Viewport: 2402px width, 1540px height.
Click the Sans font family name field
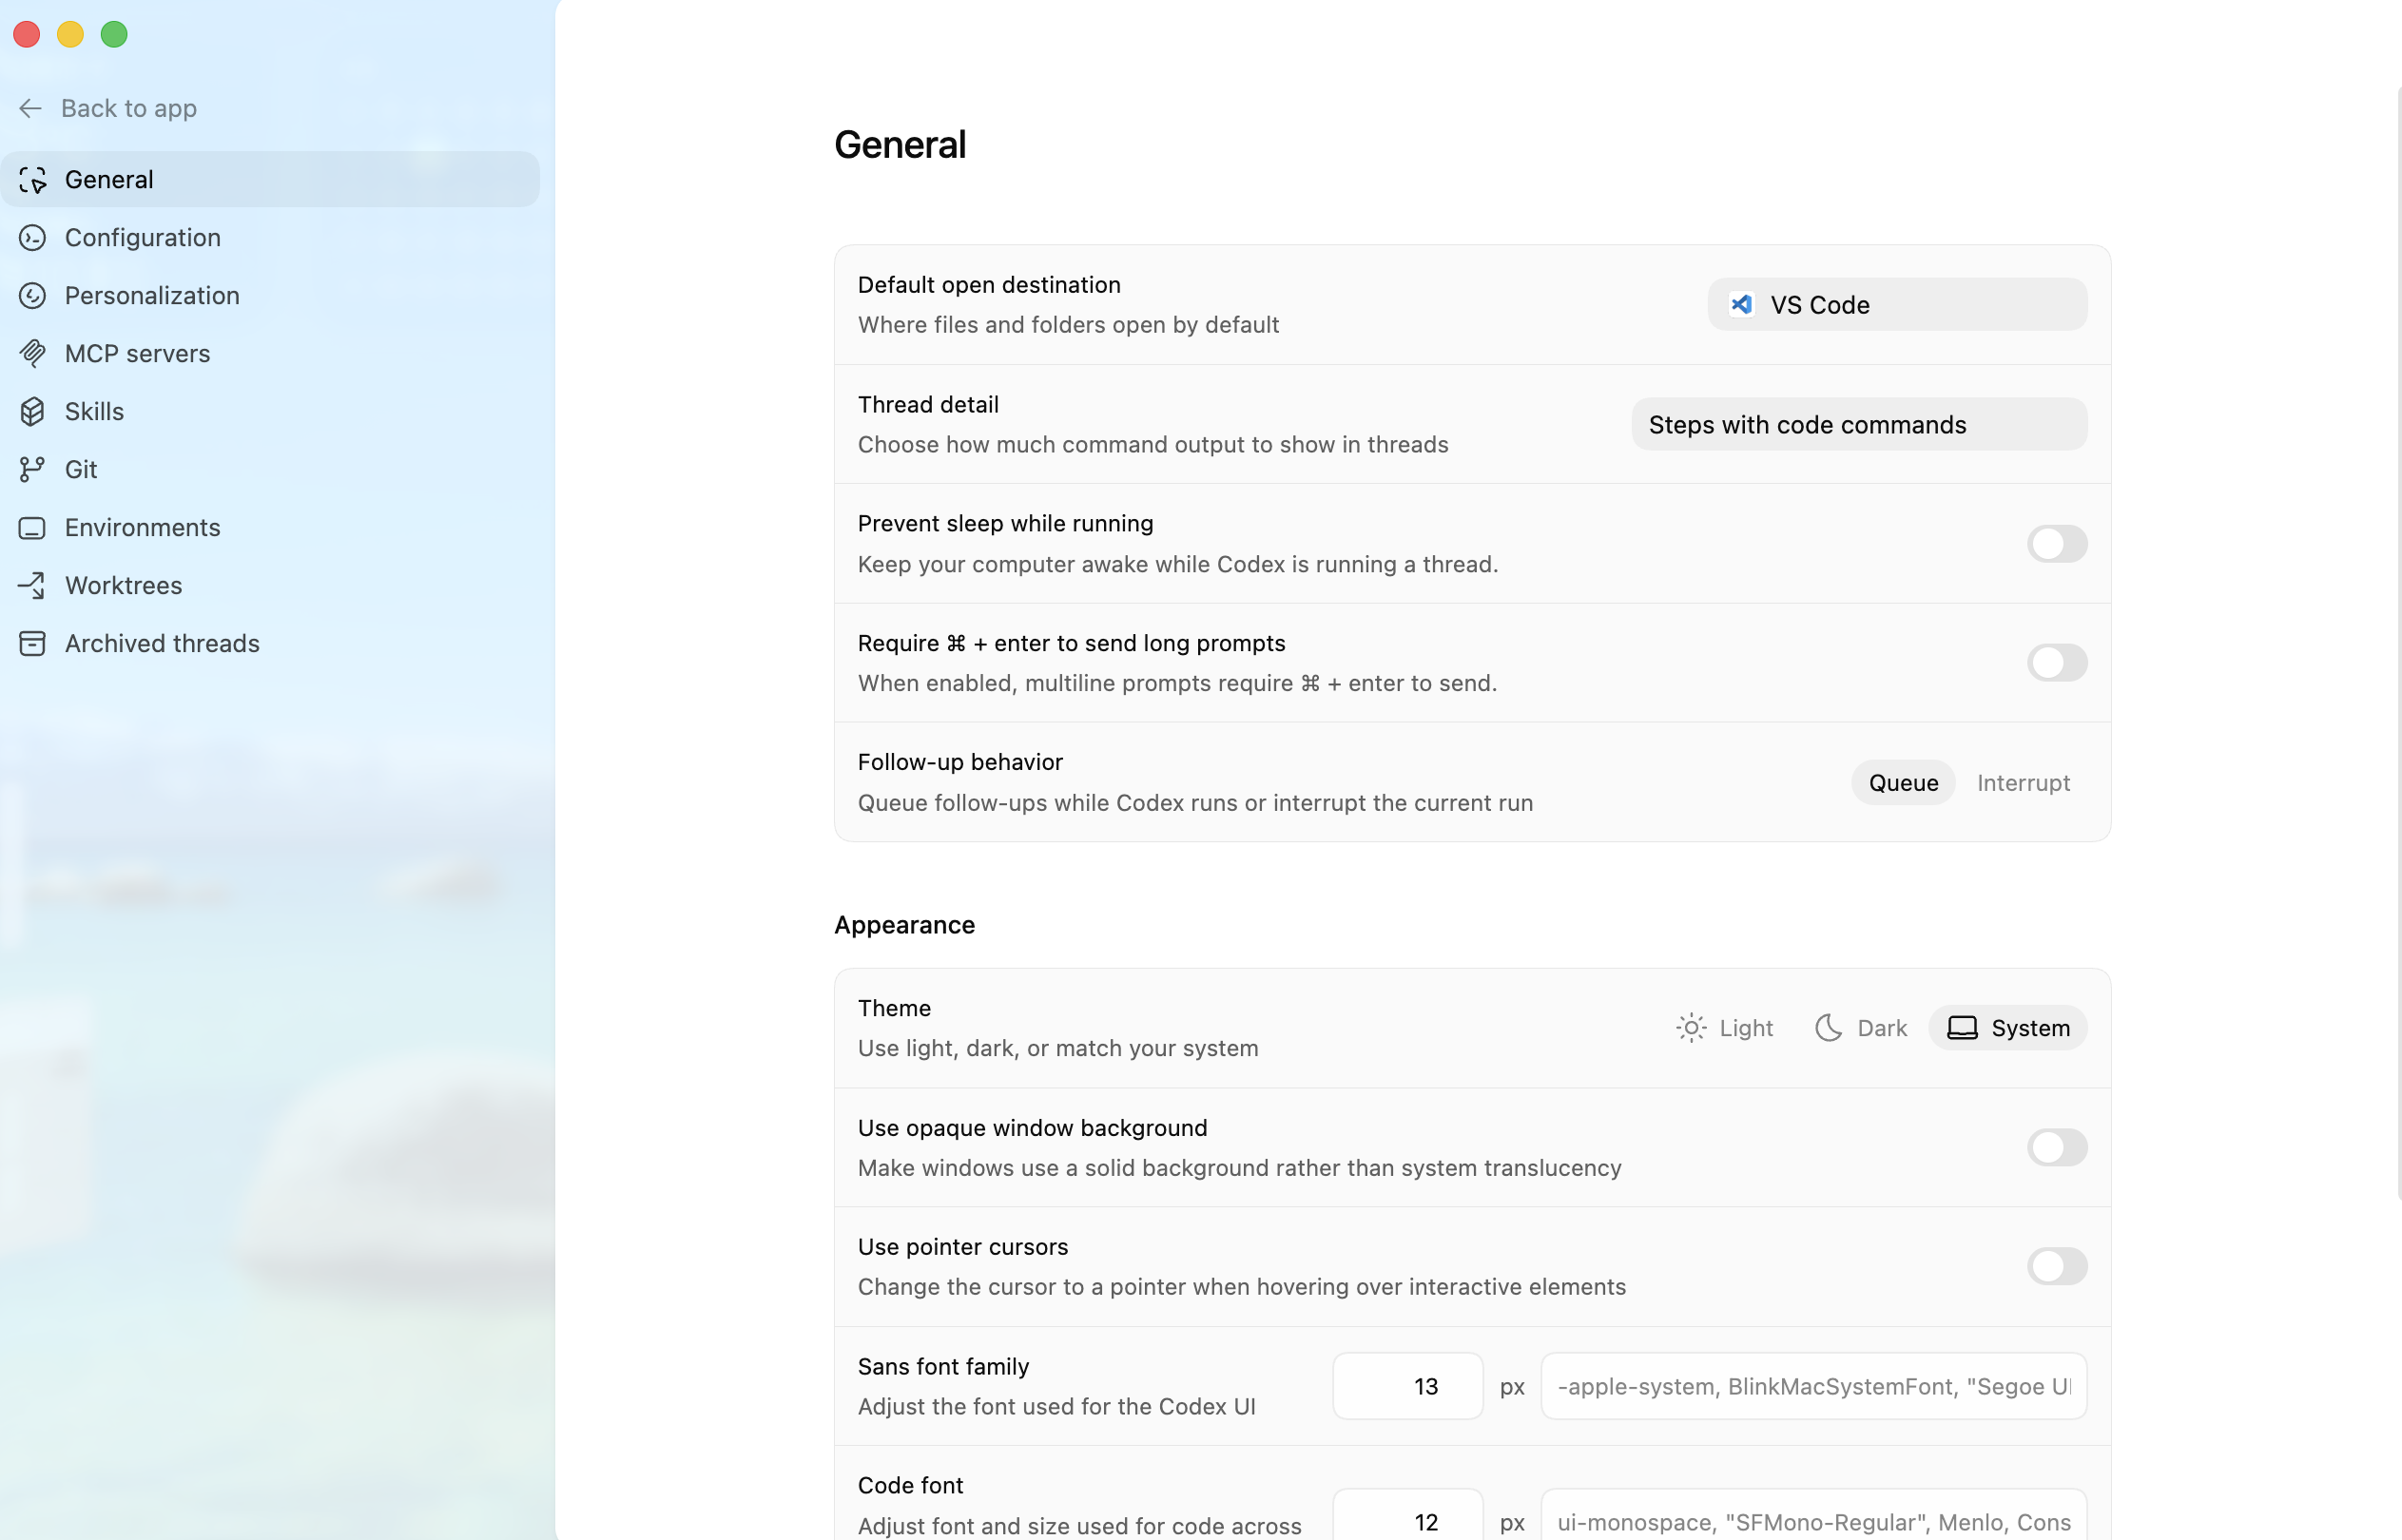(1812, 1386)
